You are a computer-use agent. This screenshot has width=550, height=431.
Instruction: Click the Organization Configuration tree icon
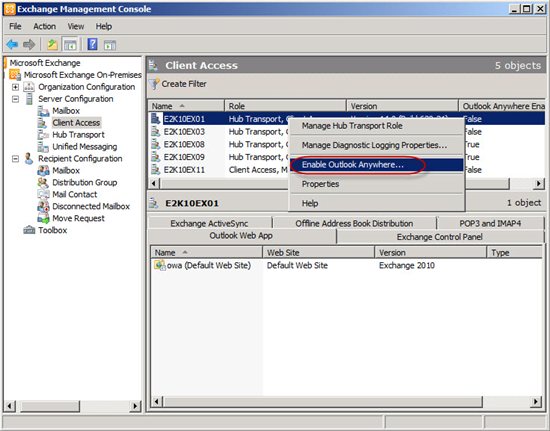coord(29,87)
